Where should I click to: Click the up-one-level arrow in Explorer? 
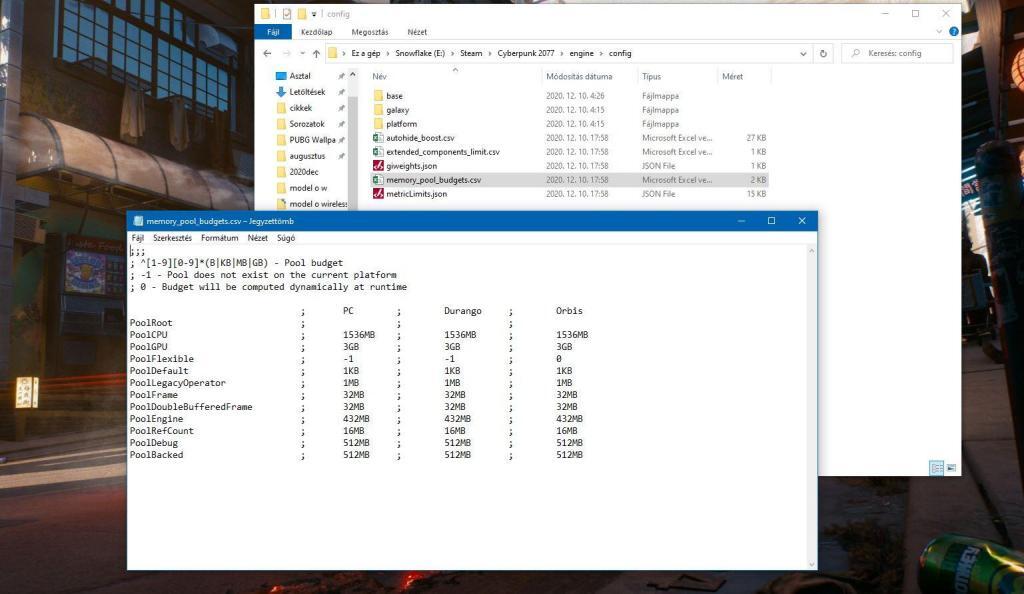point(316,54)
